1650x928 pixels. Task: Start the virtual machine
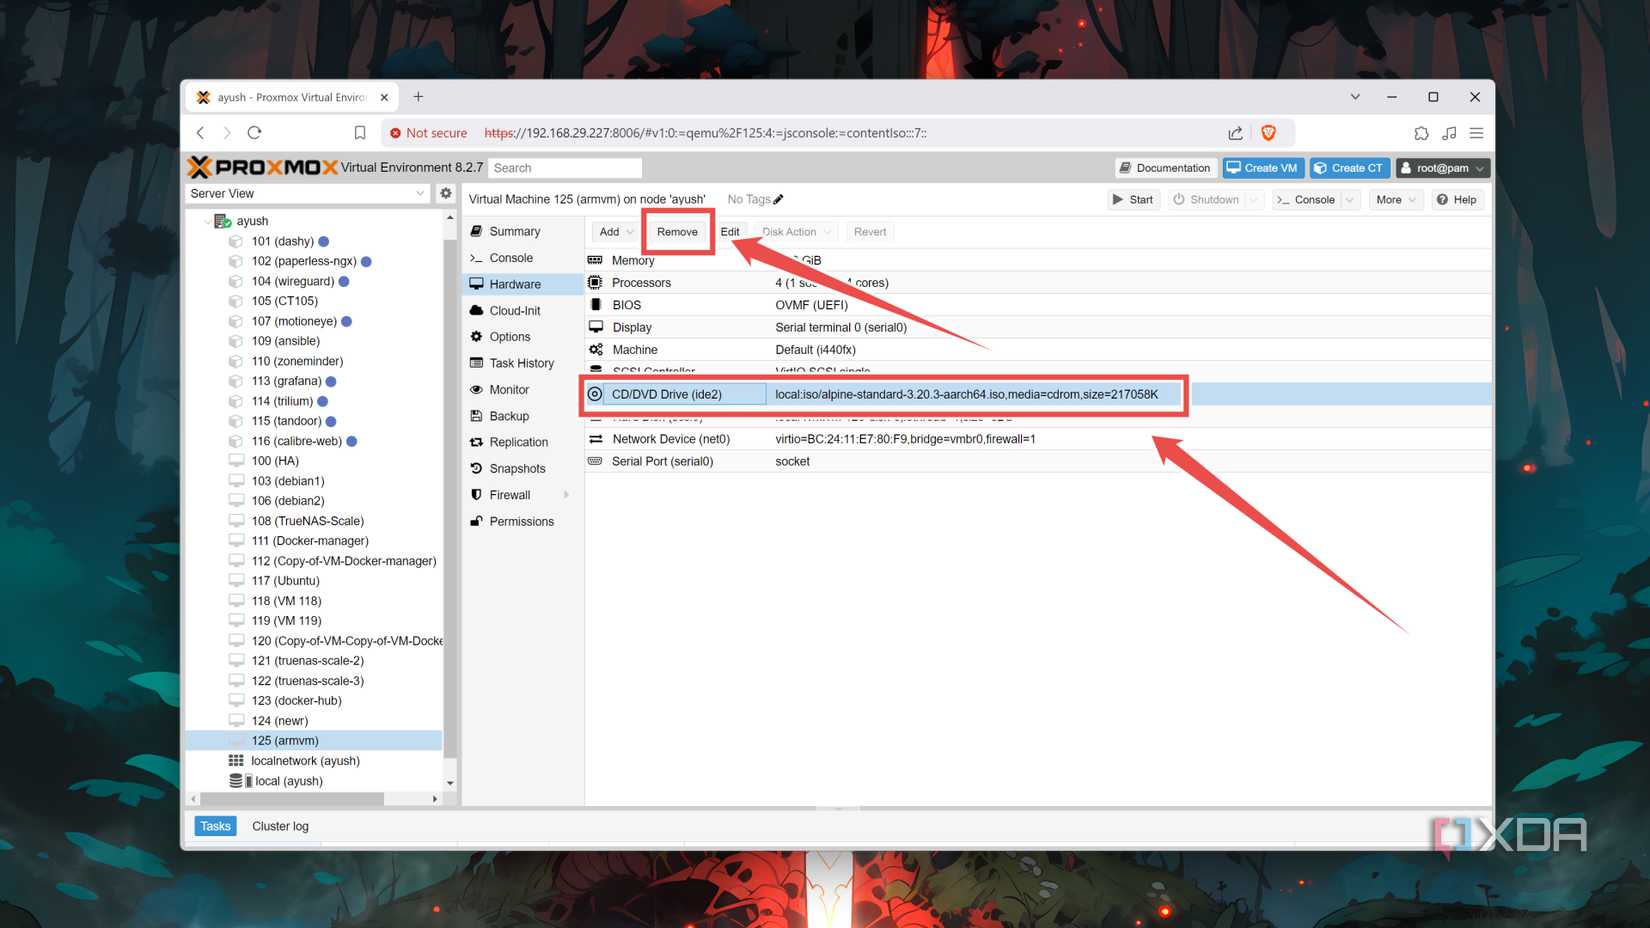point(1133,200)
